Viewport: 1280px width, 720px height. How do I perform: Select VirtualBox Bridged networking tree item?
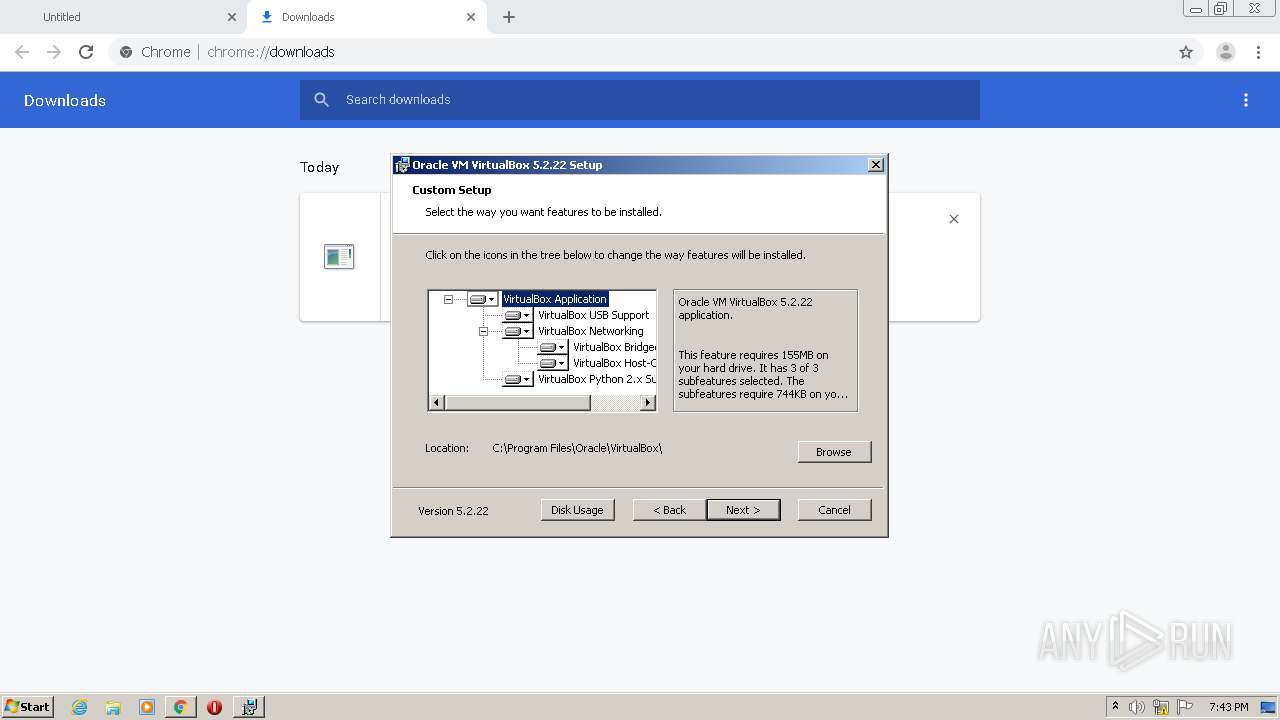coord(614,347)
